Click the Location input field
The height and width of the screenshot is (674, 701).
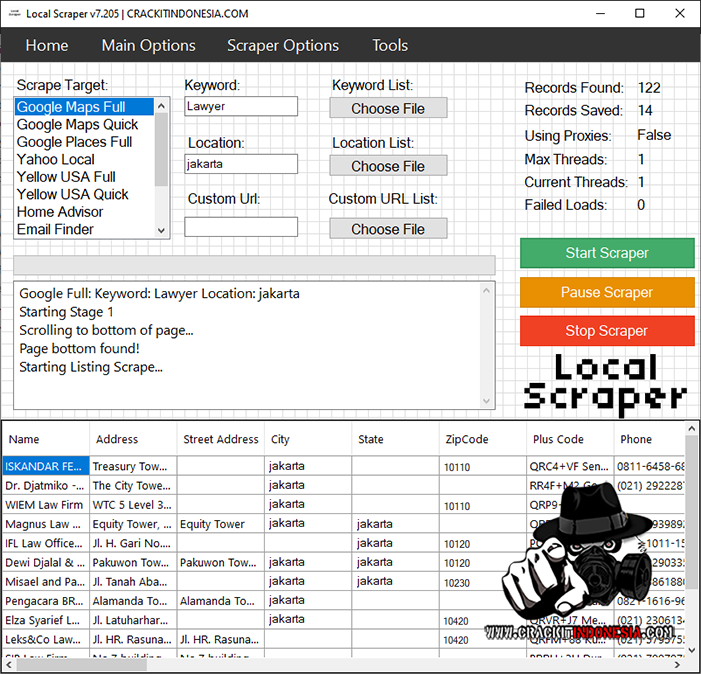pos(241,164)
